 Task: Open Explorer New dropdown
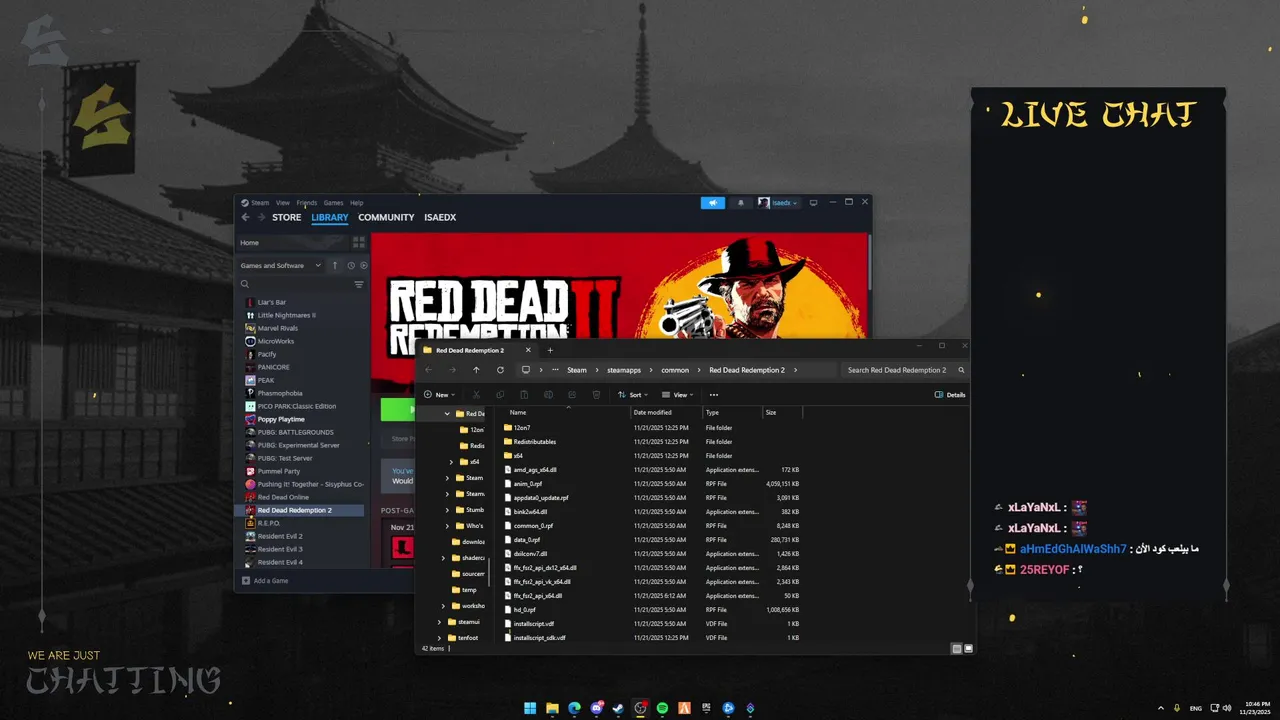point(437,395)
